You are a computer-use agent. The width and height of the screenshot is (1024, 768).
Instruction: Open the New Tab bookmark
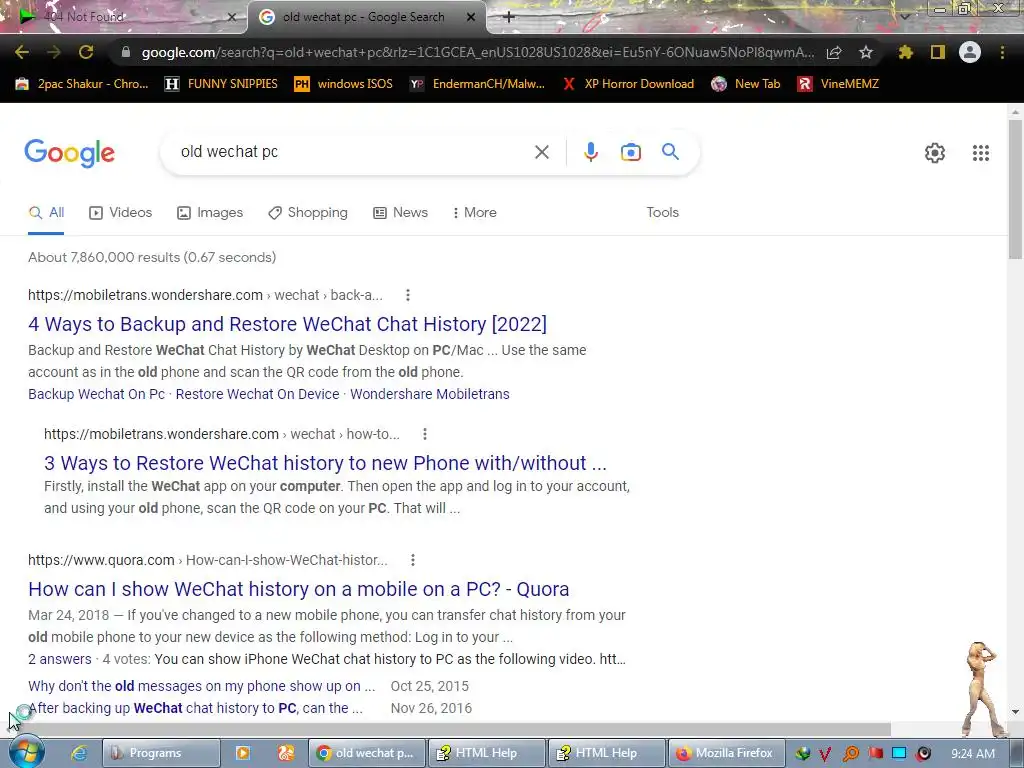[746, 84]
